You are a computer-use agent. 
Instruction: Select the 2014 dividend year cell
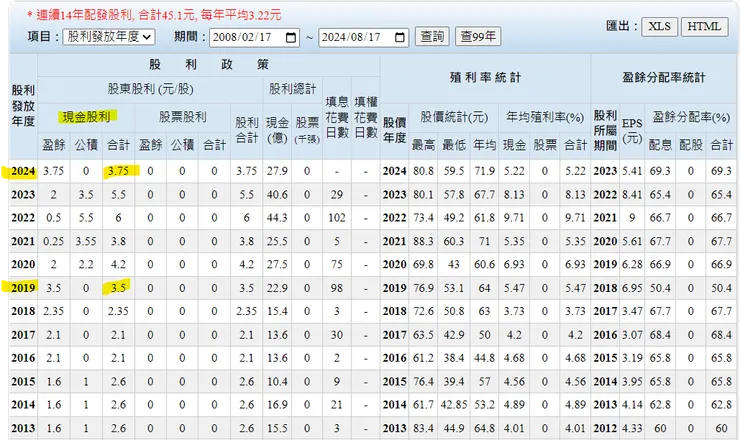23,405
